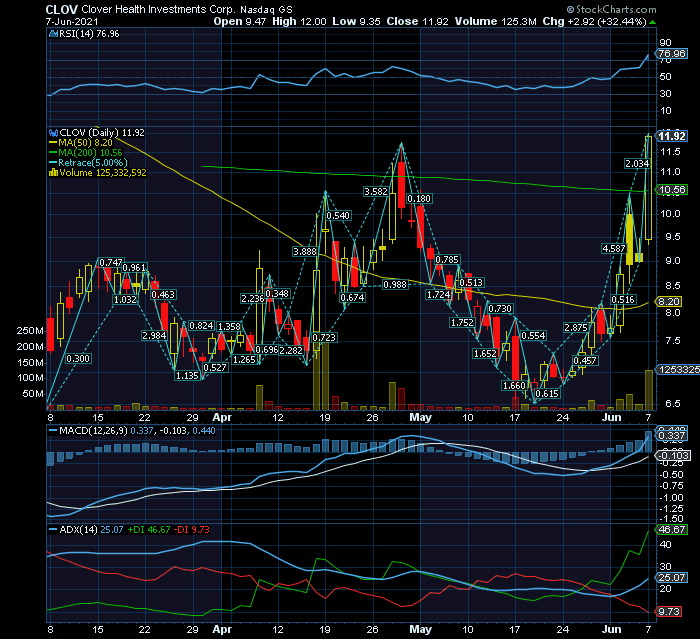This screenshot has height=639, width=700.
Task: Click the 4.587 retrace label
Action: [x=614, y=249]
